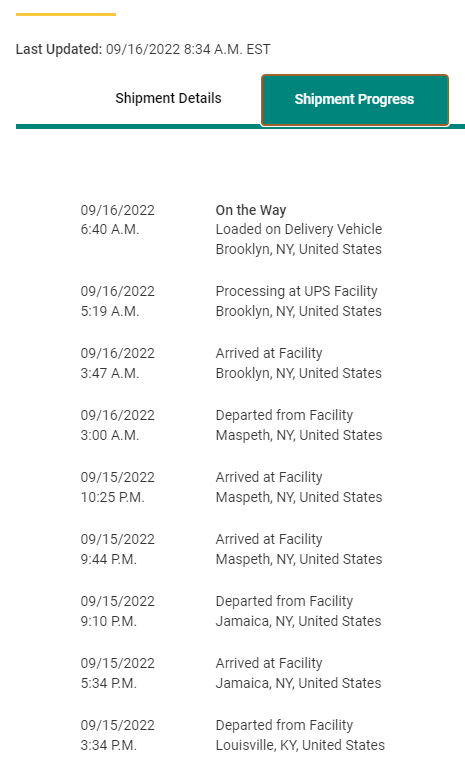Viewport: 465px width, 764px height.
Task: Switch to the Shipment Details tab
Action: pyautogui.click(x=168, y=98)
